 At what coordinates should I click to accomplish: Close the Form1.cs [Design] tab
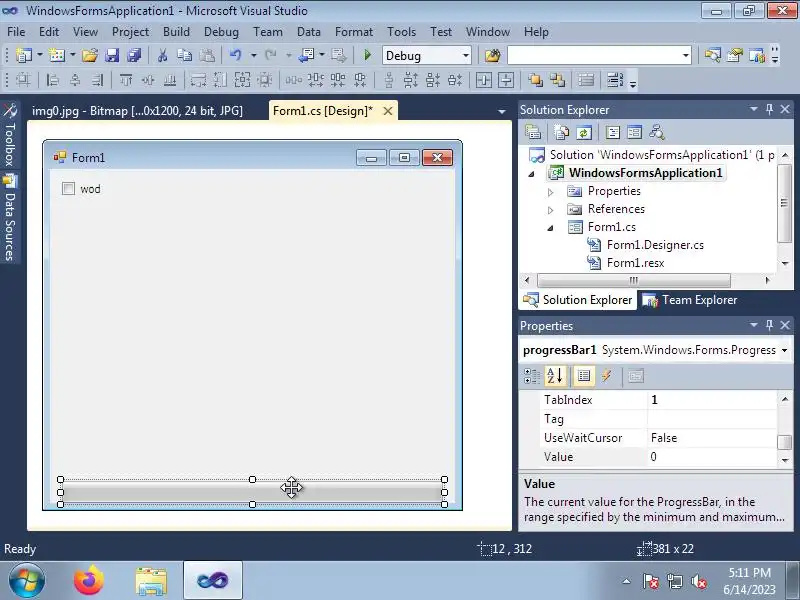(x=388, y=111)
